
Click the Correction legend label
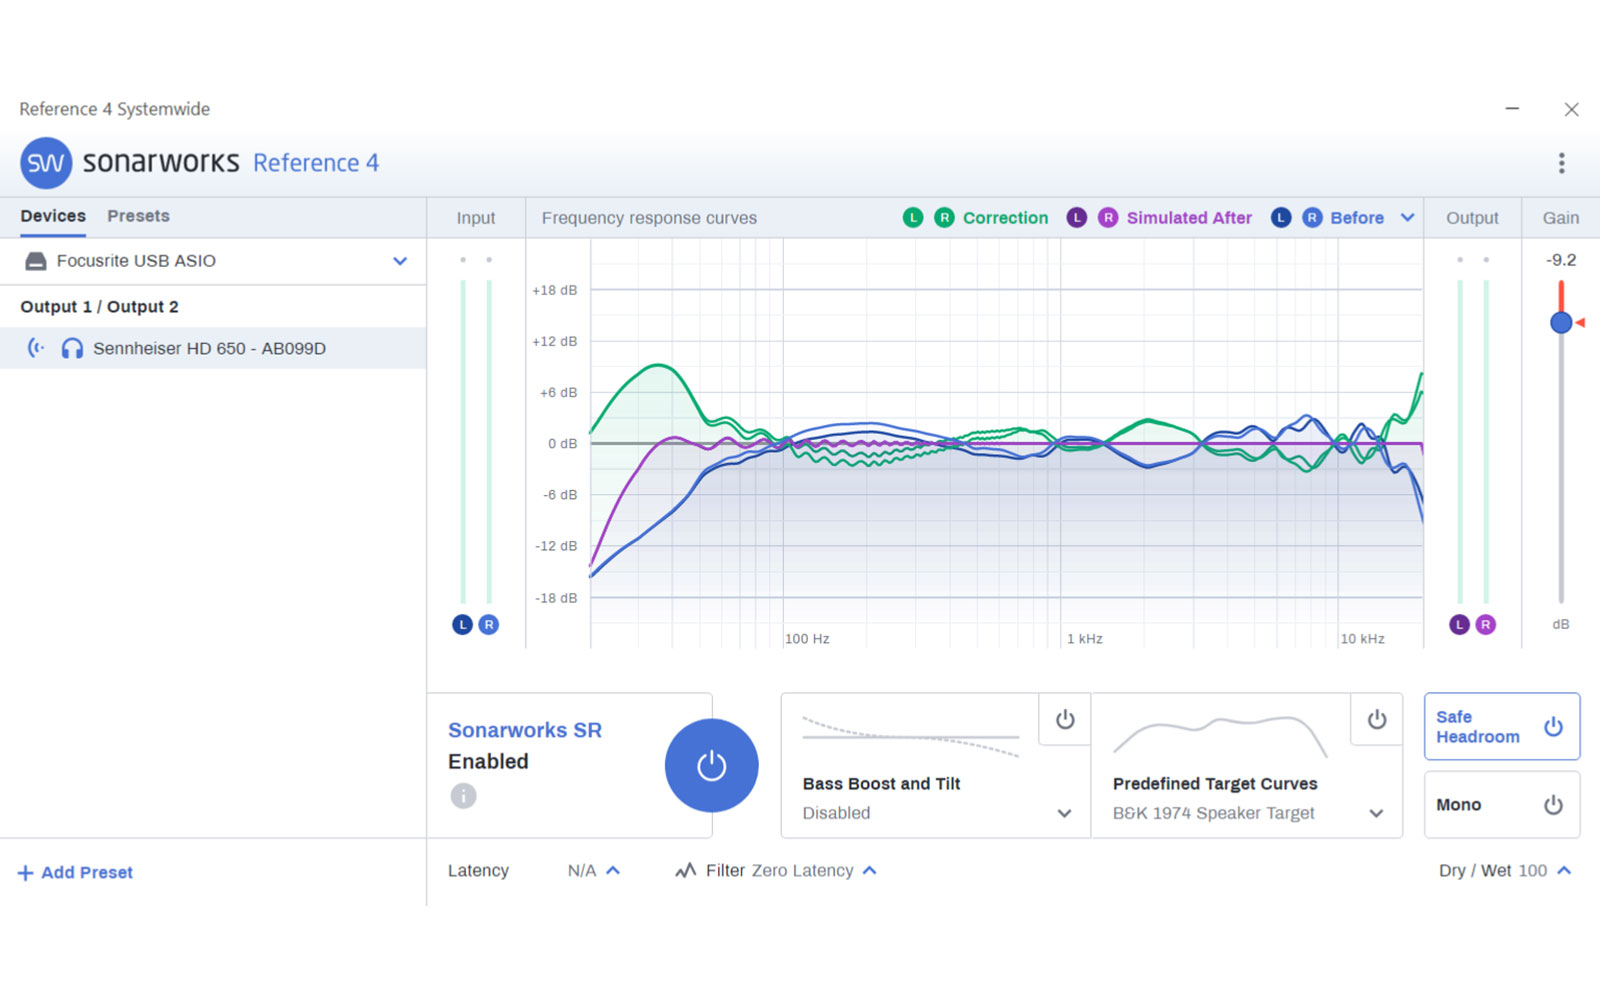(1005, 217)
